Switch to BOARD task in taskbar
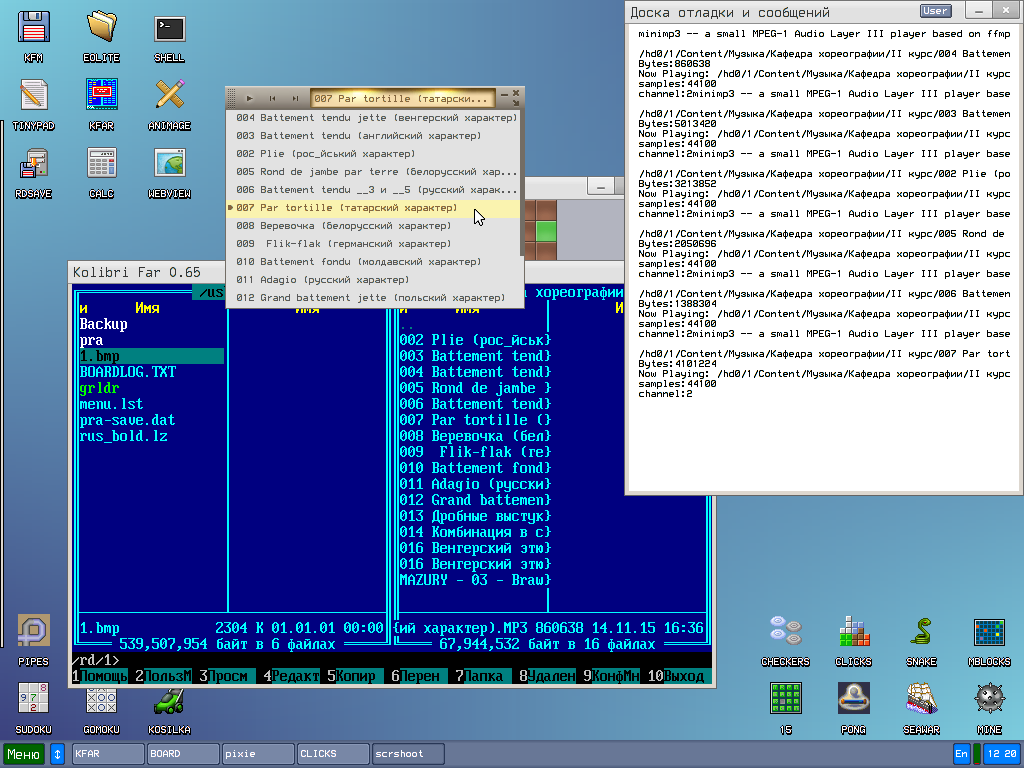Screen dimensions: 1024x768 click(182, 753)
